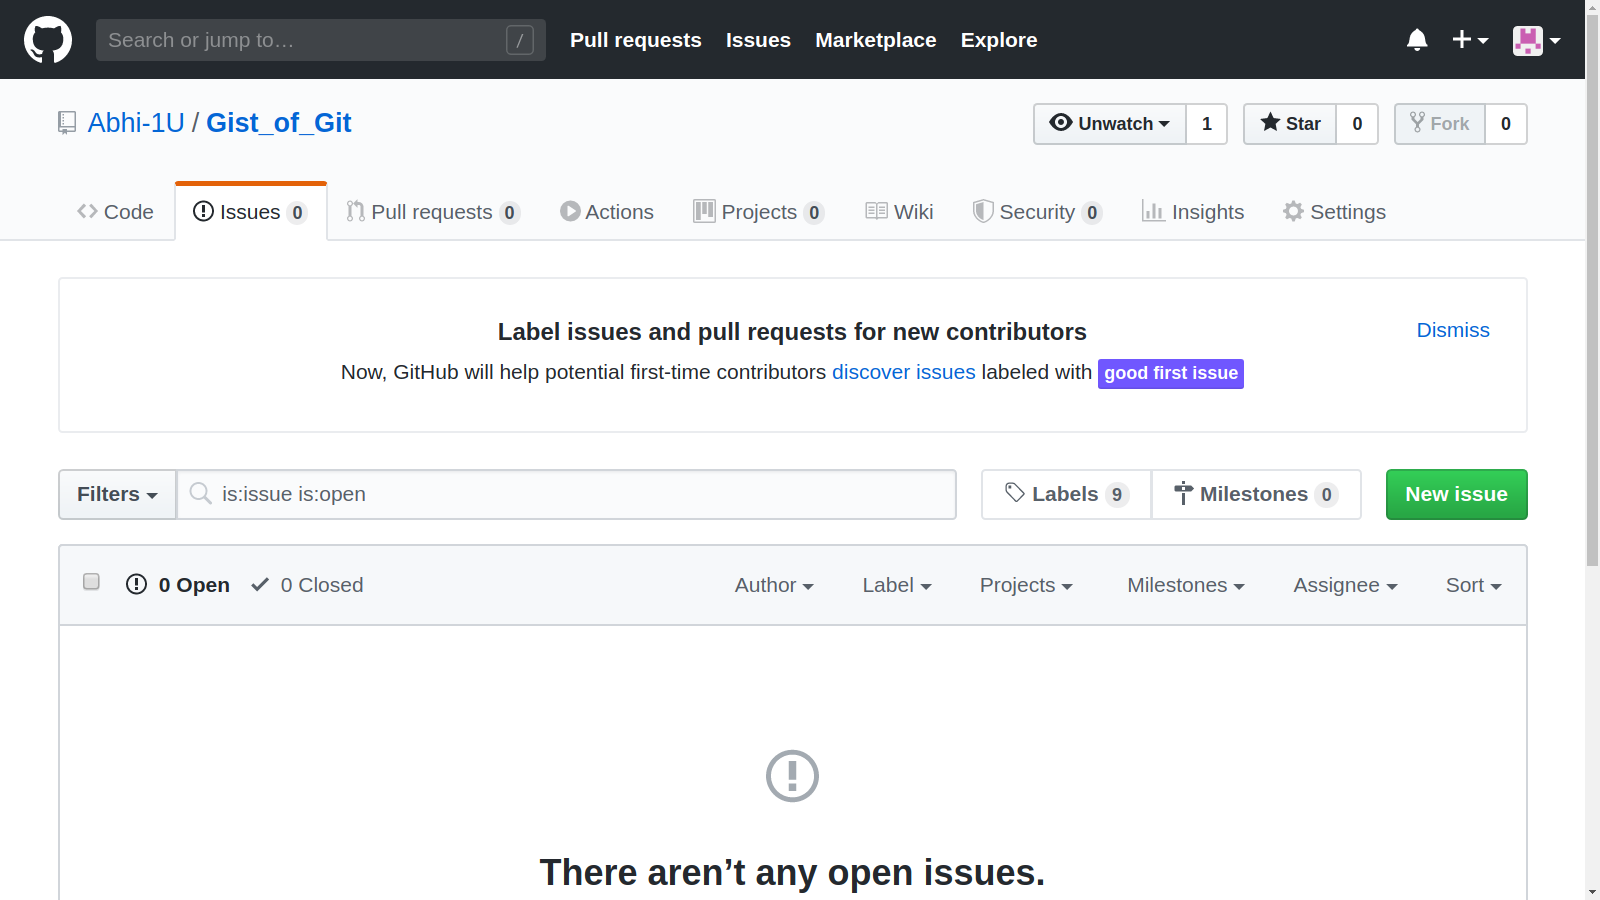Click the page vertical scrollbar thumb
This screenshot has height=900, width=1600.
click(1592, 290)
